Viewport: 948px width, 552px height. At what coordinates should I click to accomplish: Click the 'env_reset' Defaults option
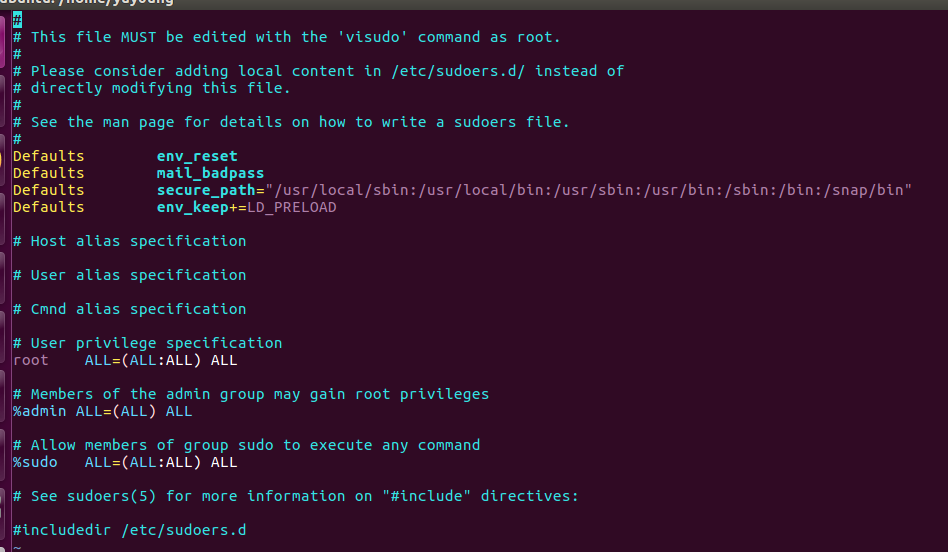(197, 156)
